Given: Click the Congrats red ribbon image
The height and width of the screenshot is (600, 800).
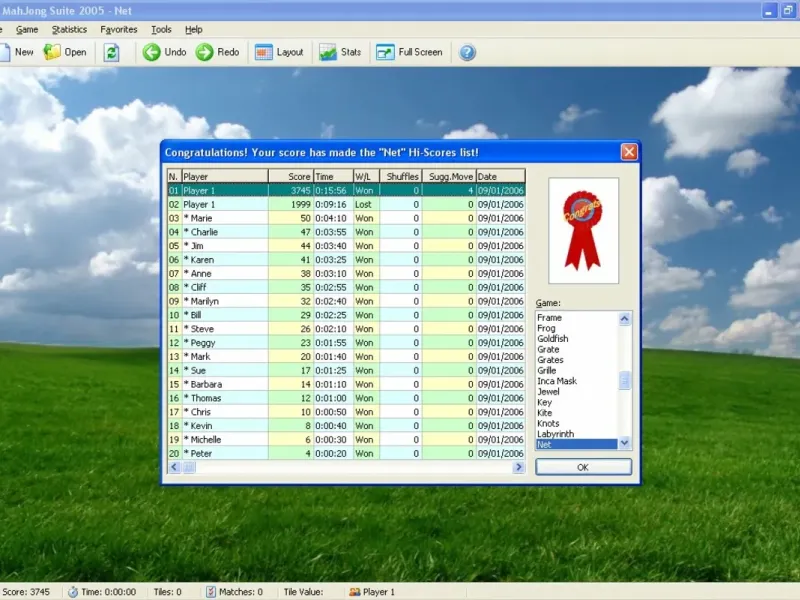Looking at the screenshot, I should coord(583,231).
